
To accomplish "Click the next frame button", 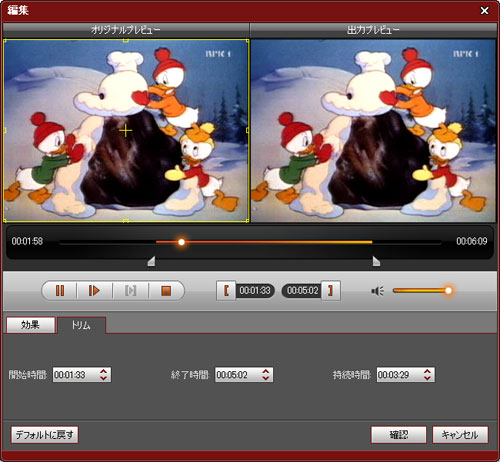I will tap(130, 291).
